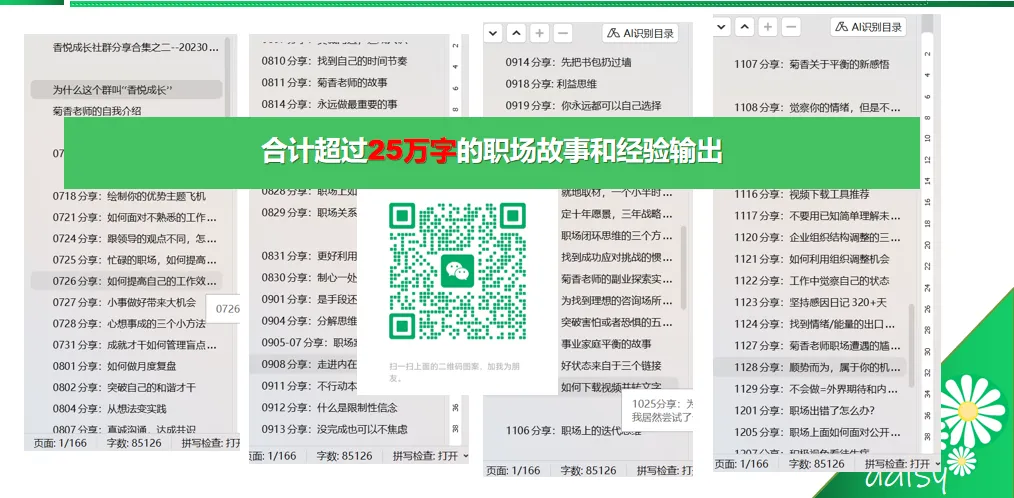Viewport: 1014px width, 498px height.
Task: Click the WeChat QR code image
Action: pyautogui.click(x=457, y=271)
